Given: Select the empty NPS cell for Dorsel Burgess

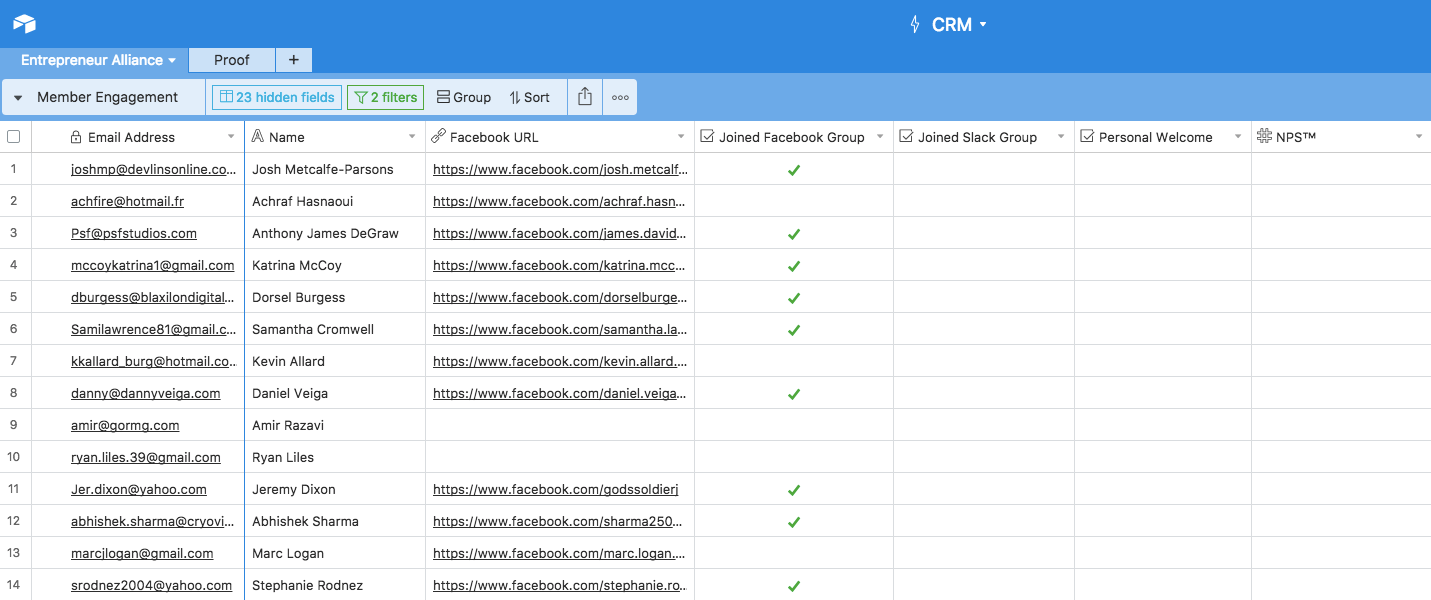Looking at the screenshot, I should [x=1340, y=298].
